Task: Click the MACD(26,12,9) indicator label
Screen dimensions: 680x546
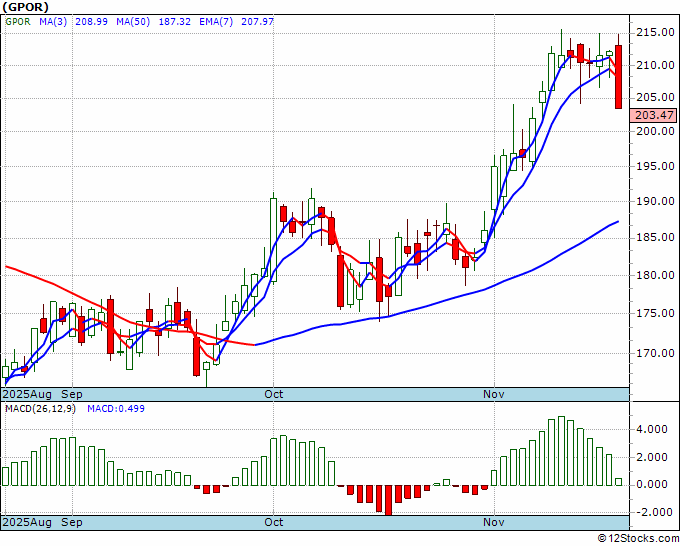Action: pyautogui.click(x=40, y=409)
